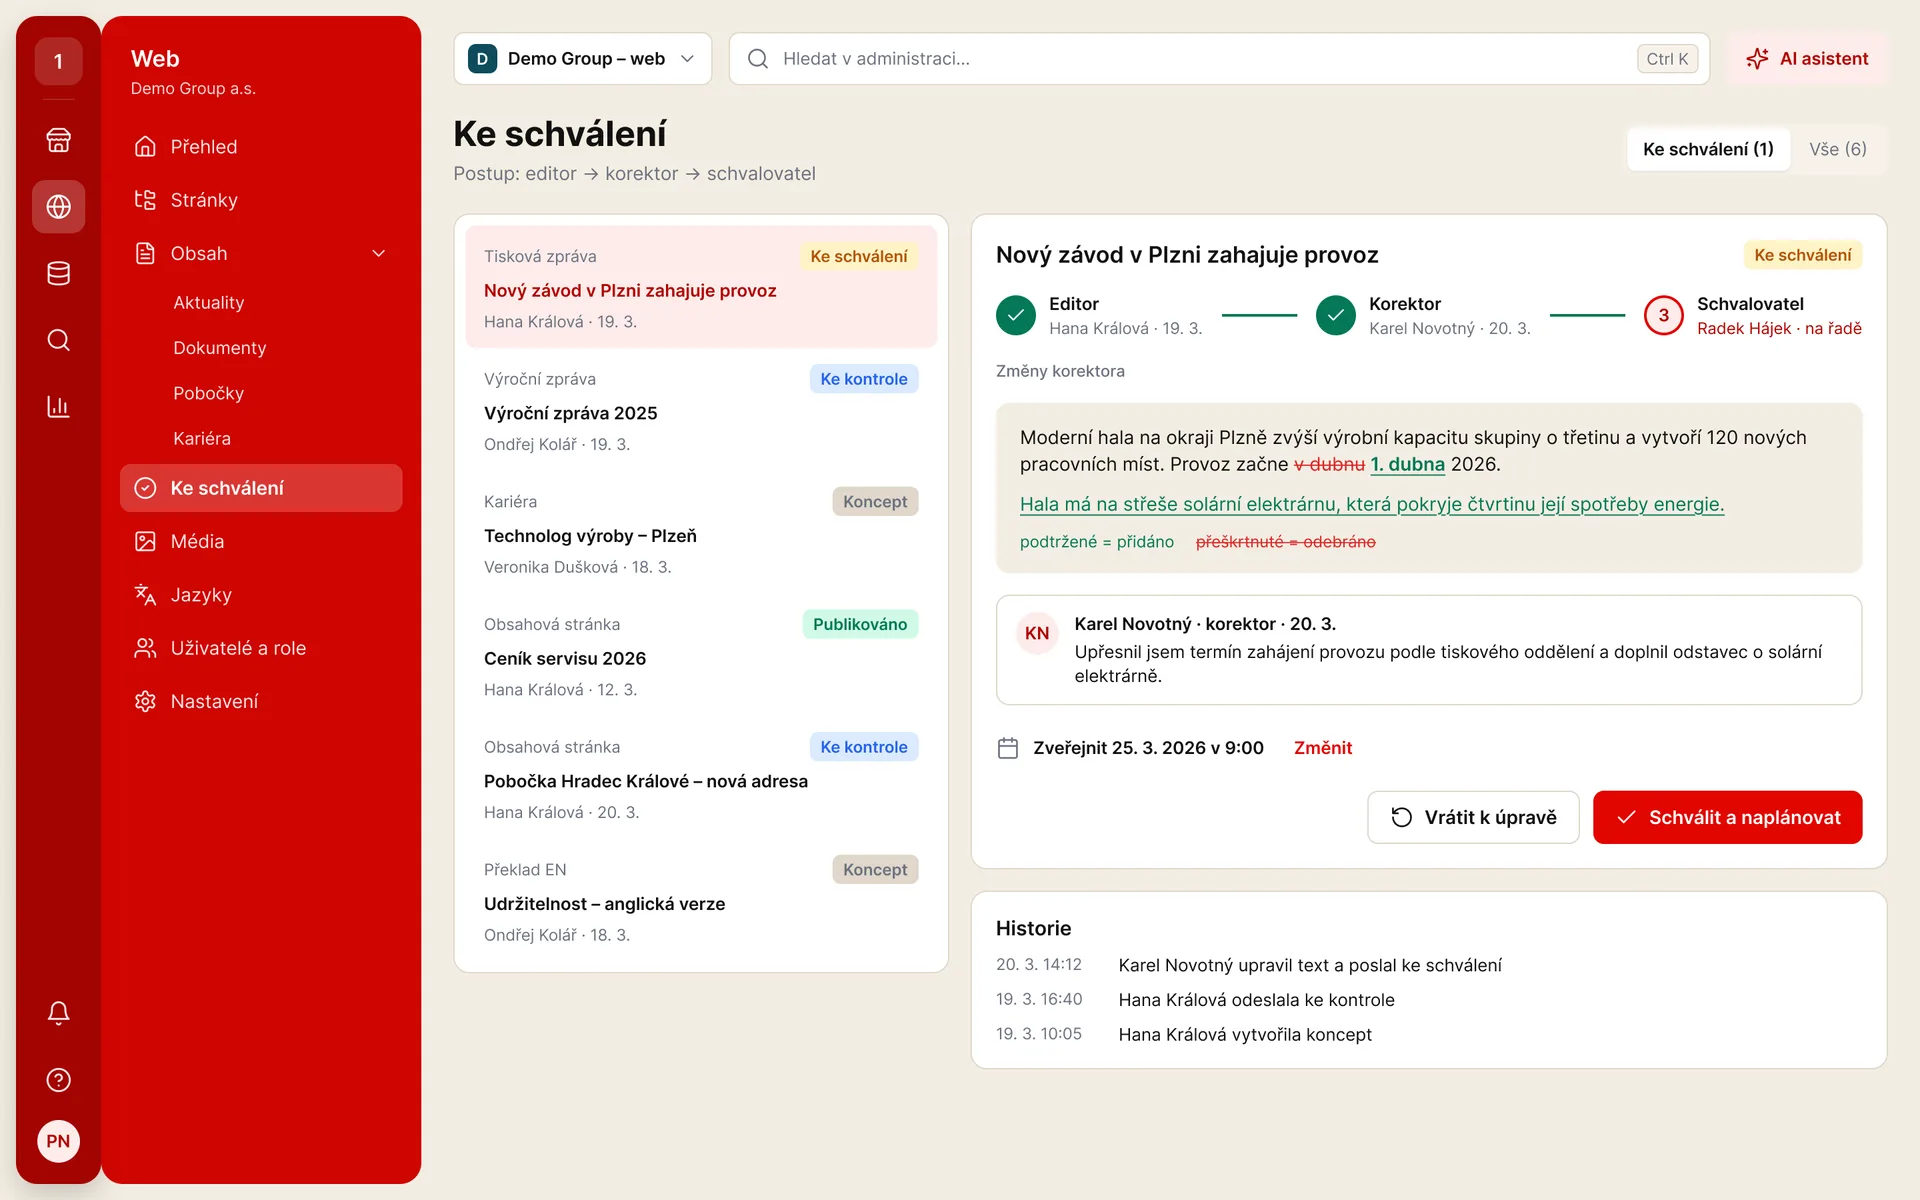Click the search magnifier in the left rail

[58, 340]
